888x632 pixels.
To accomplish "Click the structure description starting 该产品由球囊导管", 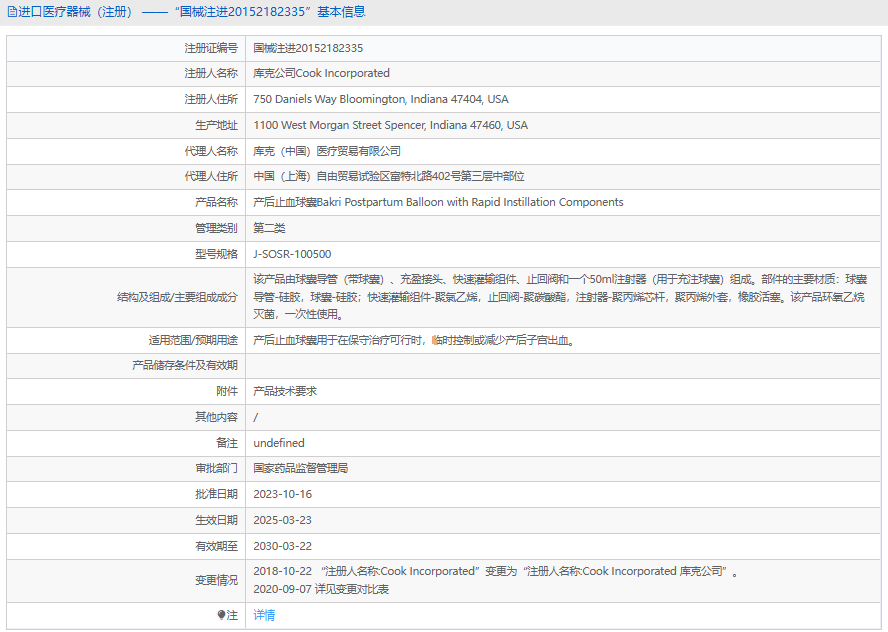I will click(560, 297).
